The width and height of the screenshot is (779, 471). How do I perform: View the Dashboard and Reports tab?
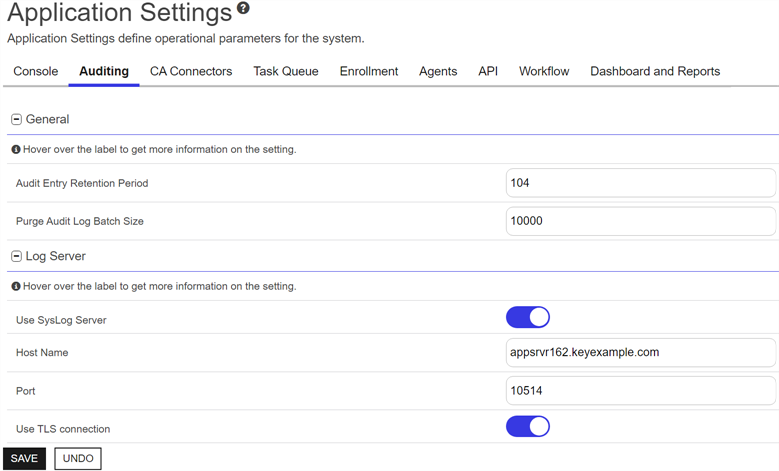[655, 71]
